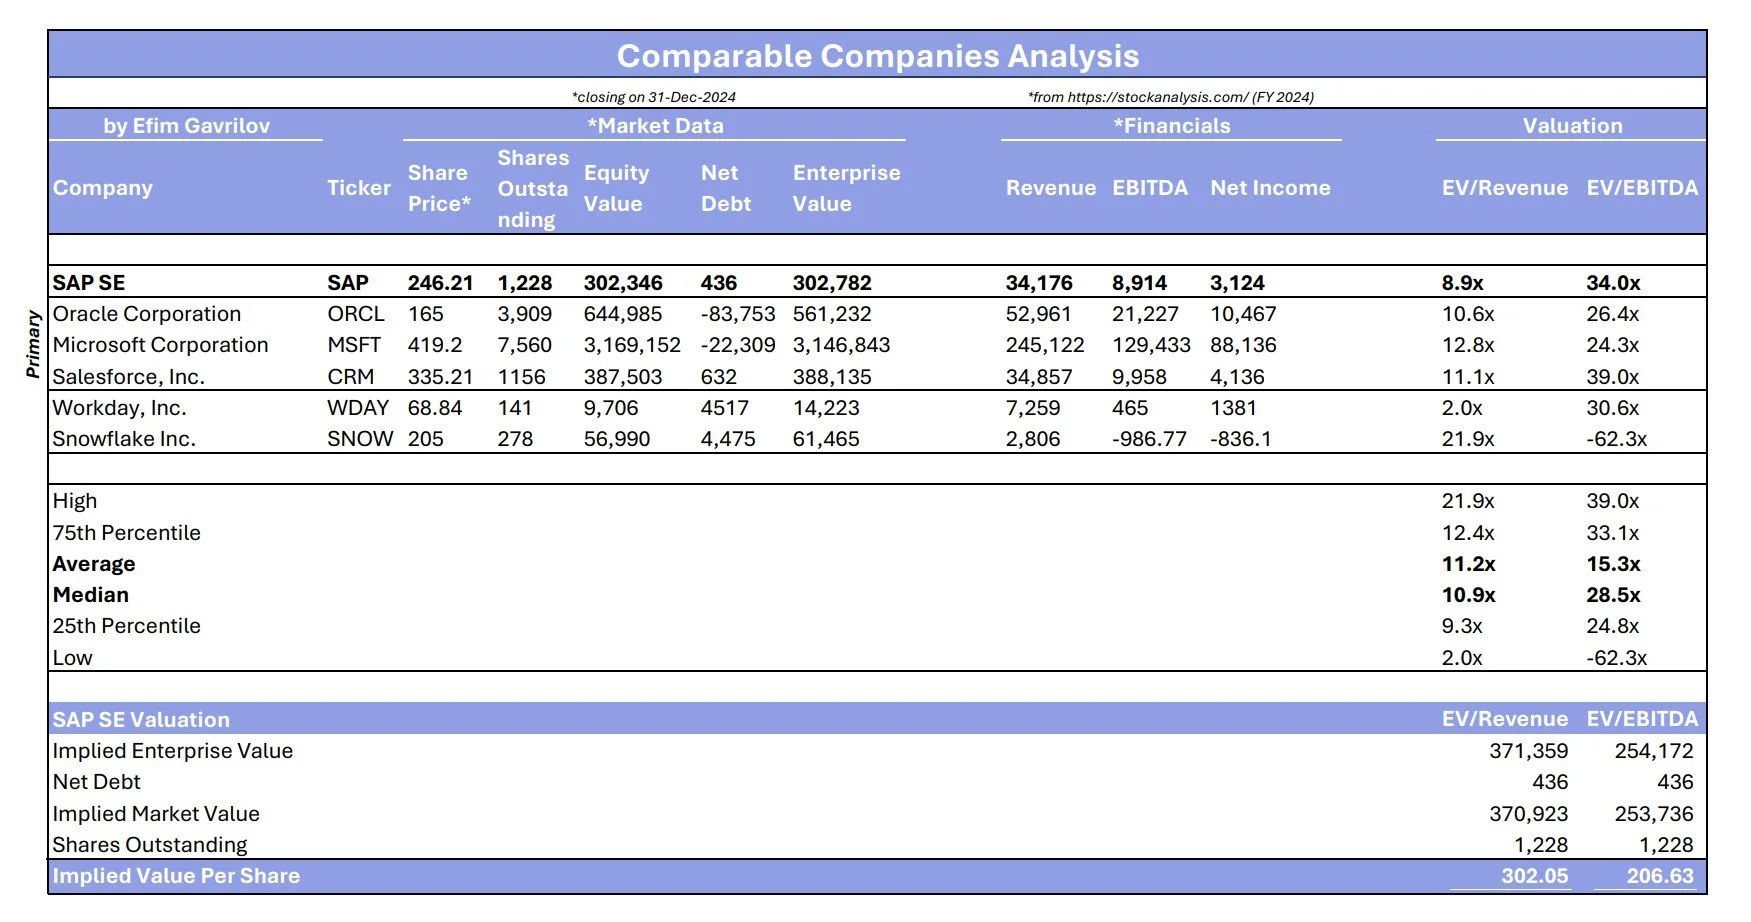
Task: Click the 'Oracle Corporation' cell
Action: (147, 314)
